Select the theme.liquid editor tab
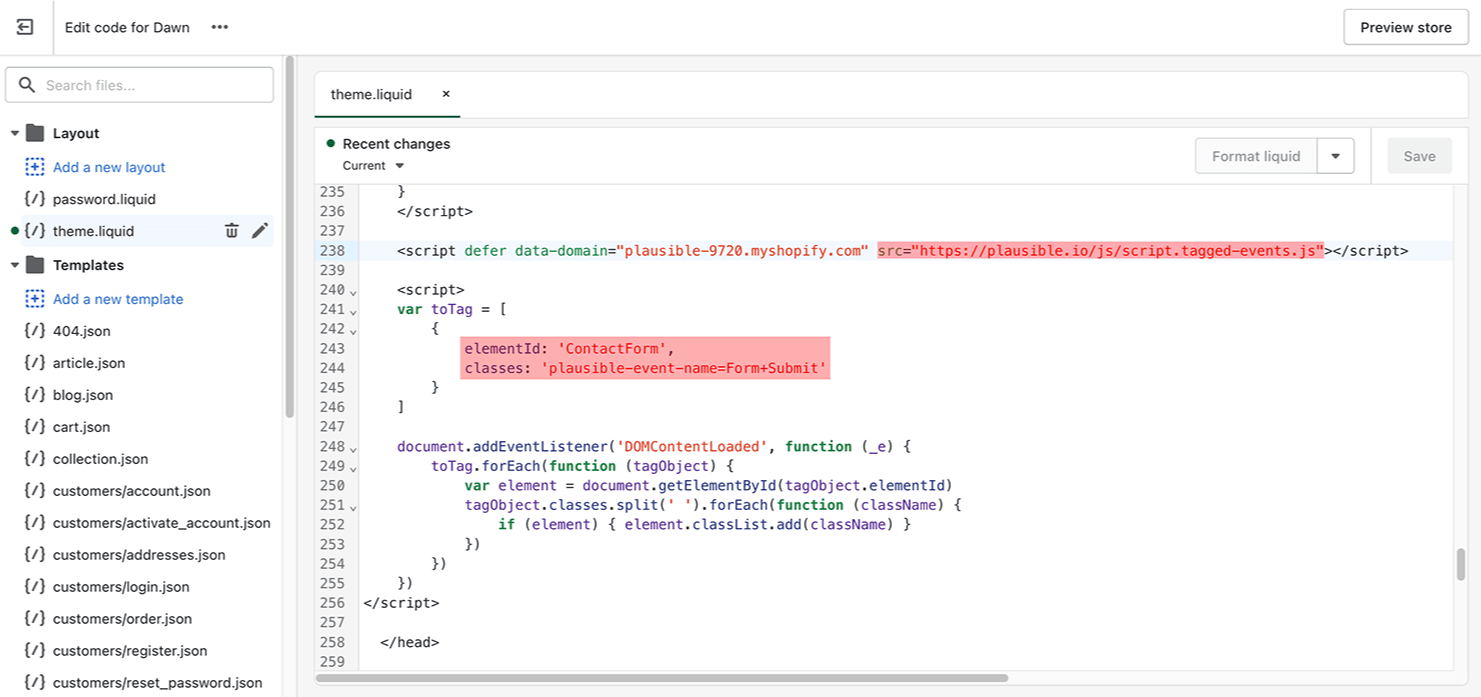1481x697 pixels. (371, 94)
